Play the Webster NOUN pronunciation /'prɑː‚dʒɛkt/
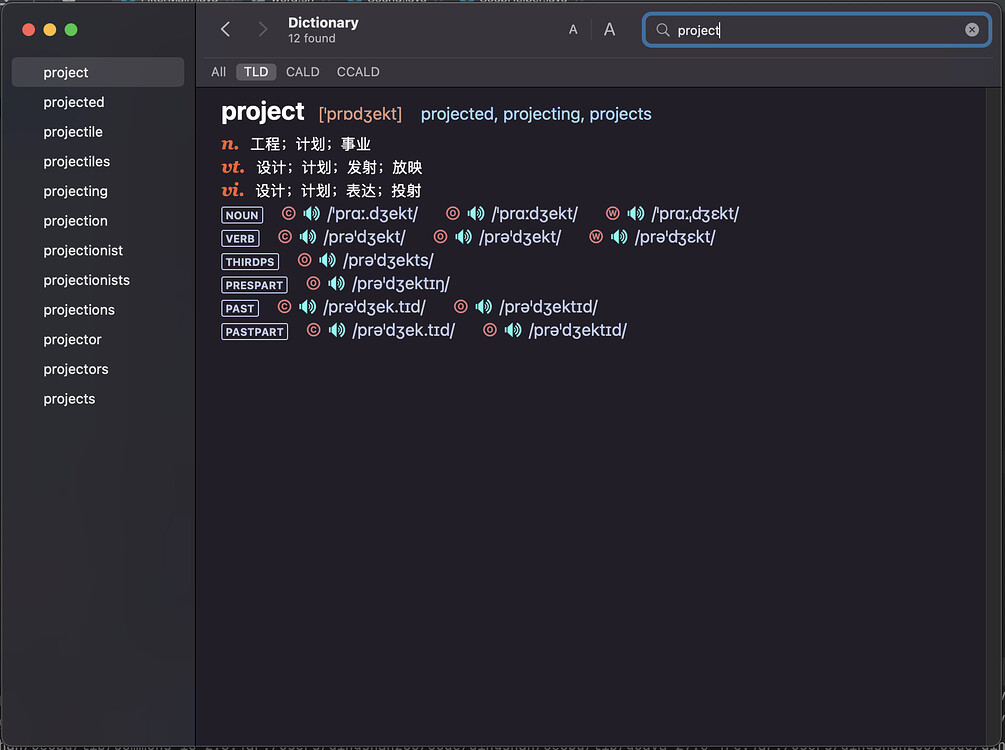 click(x=636, y=213)
